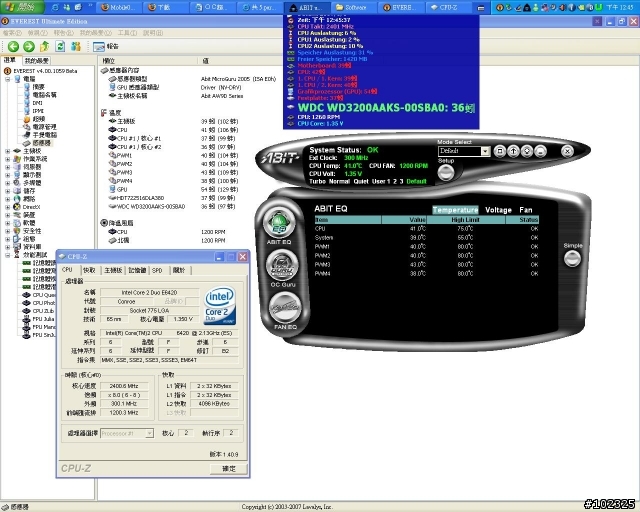640x512 pixels.
Task: Expand the 多媒體 multimedia tree node
Action: [x=7, y=183]
